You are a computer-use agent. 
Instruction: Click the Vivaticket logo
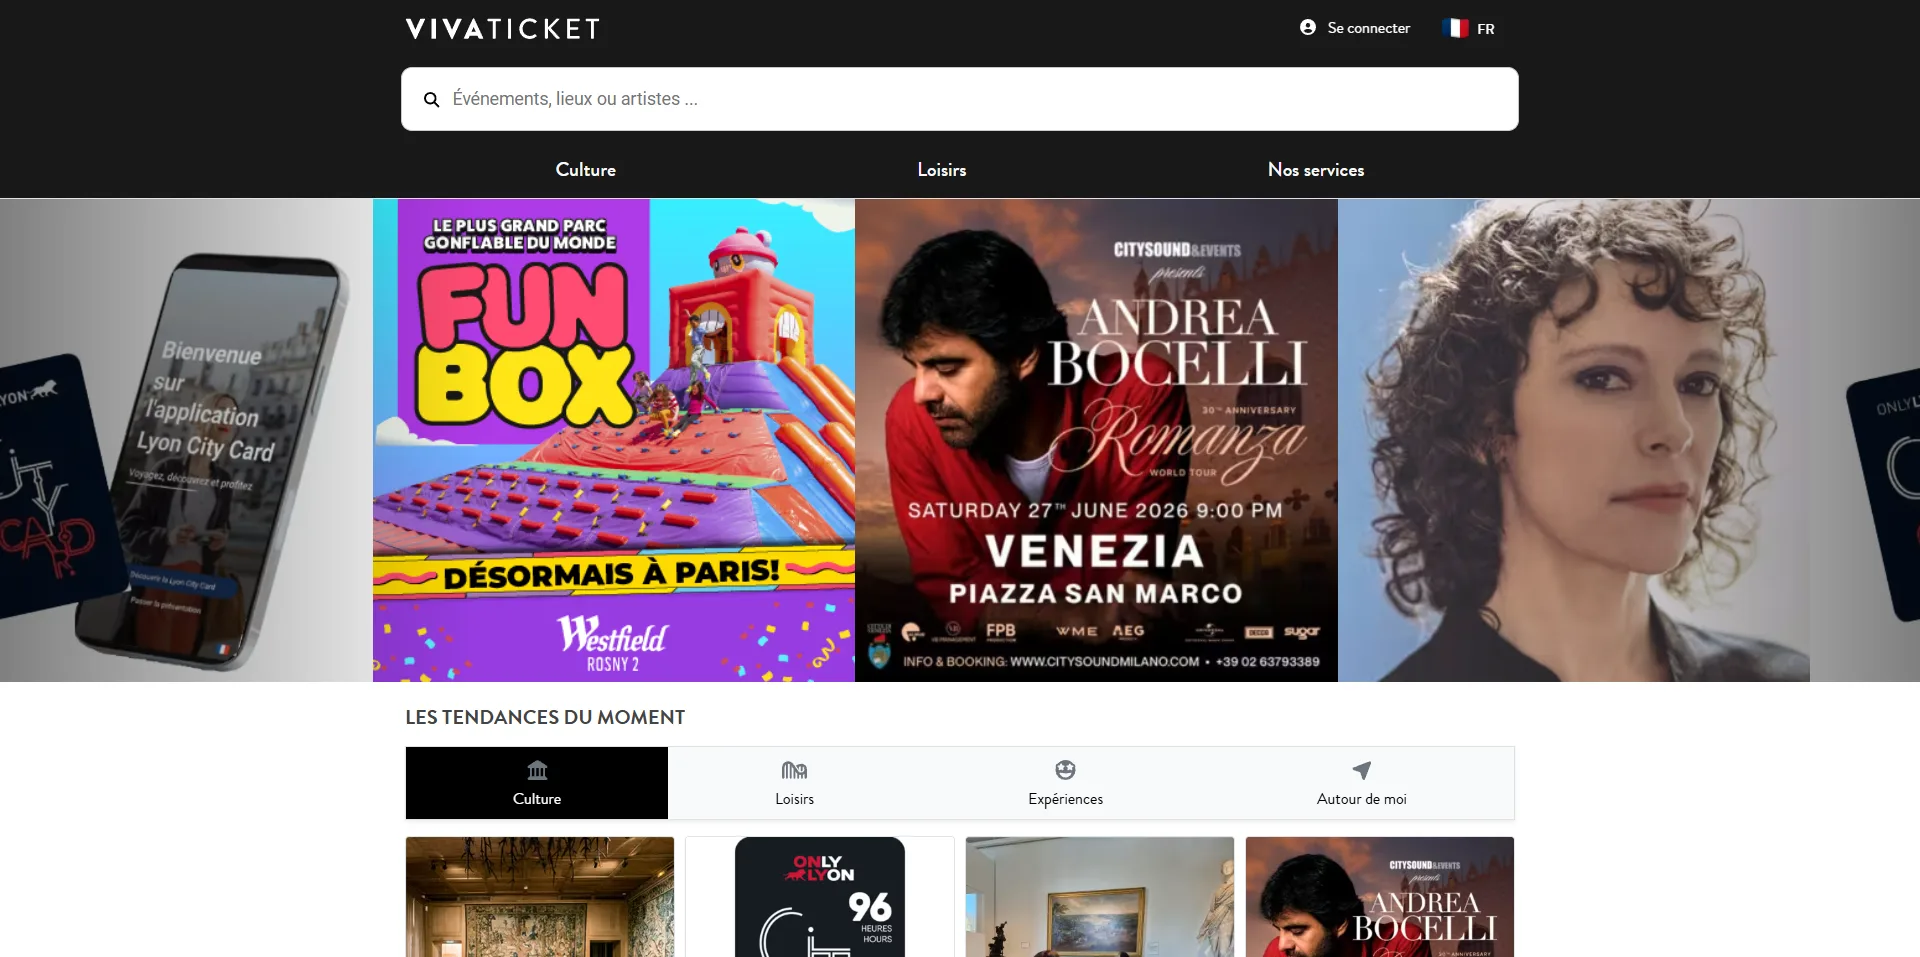point(502,29)
